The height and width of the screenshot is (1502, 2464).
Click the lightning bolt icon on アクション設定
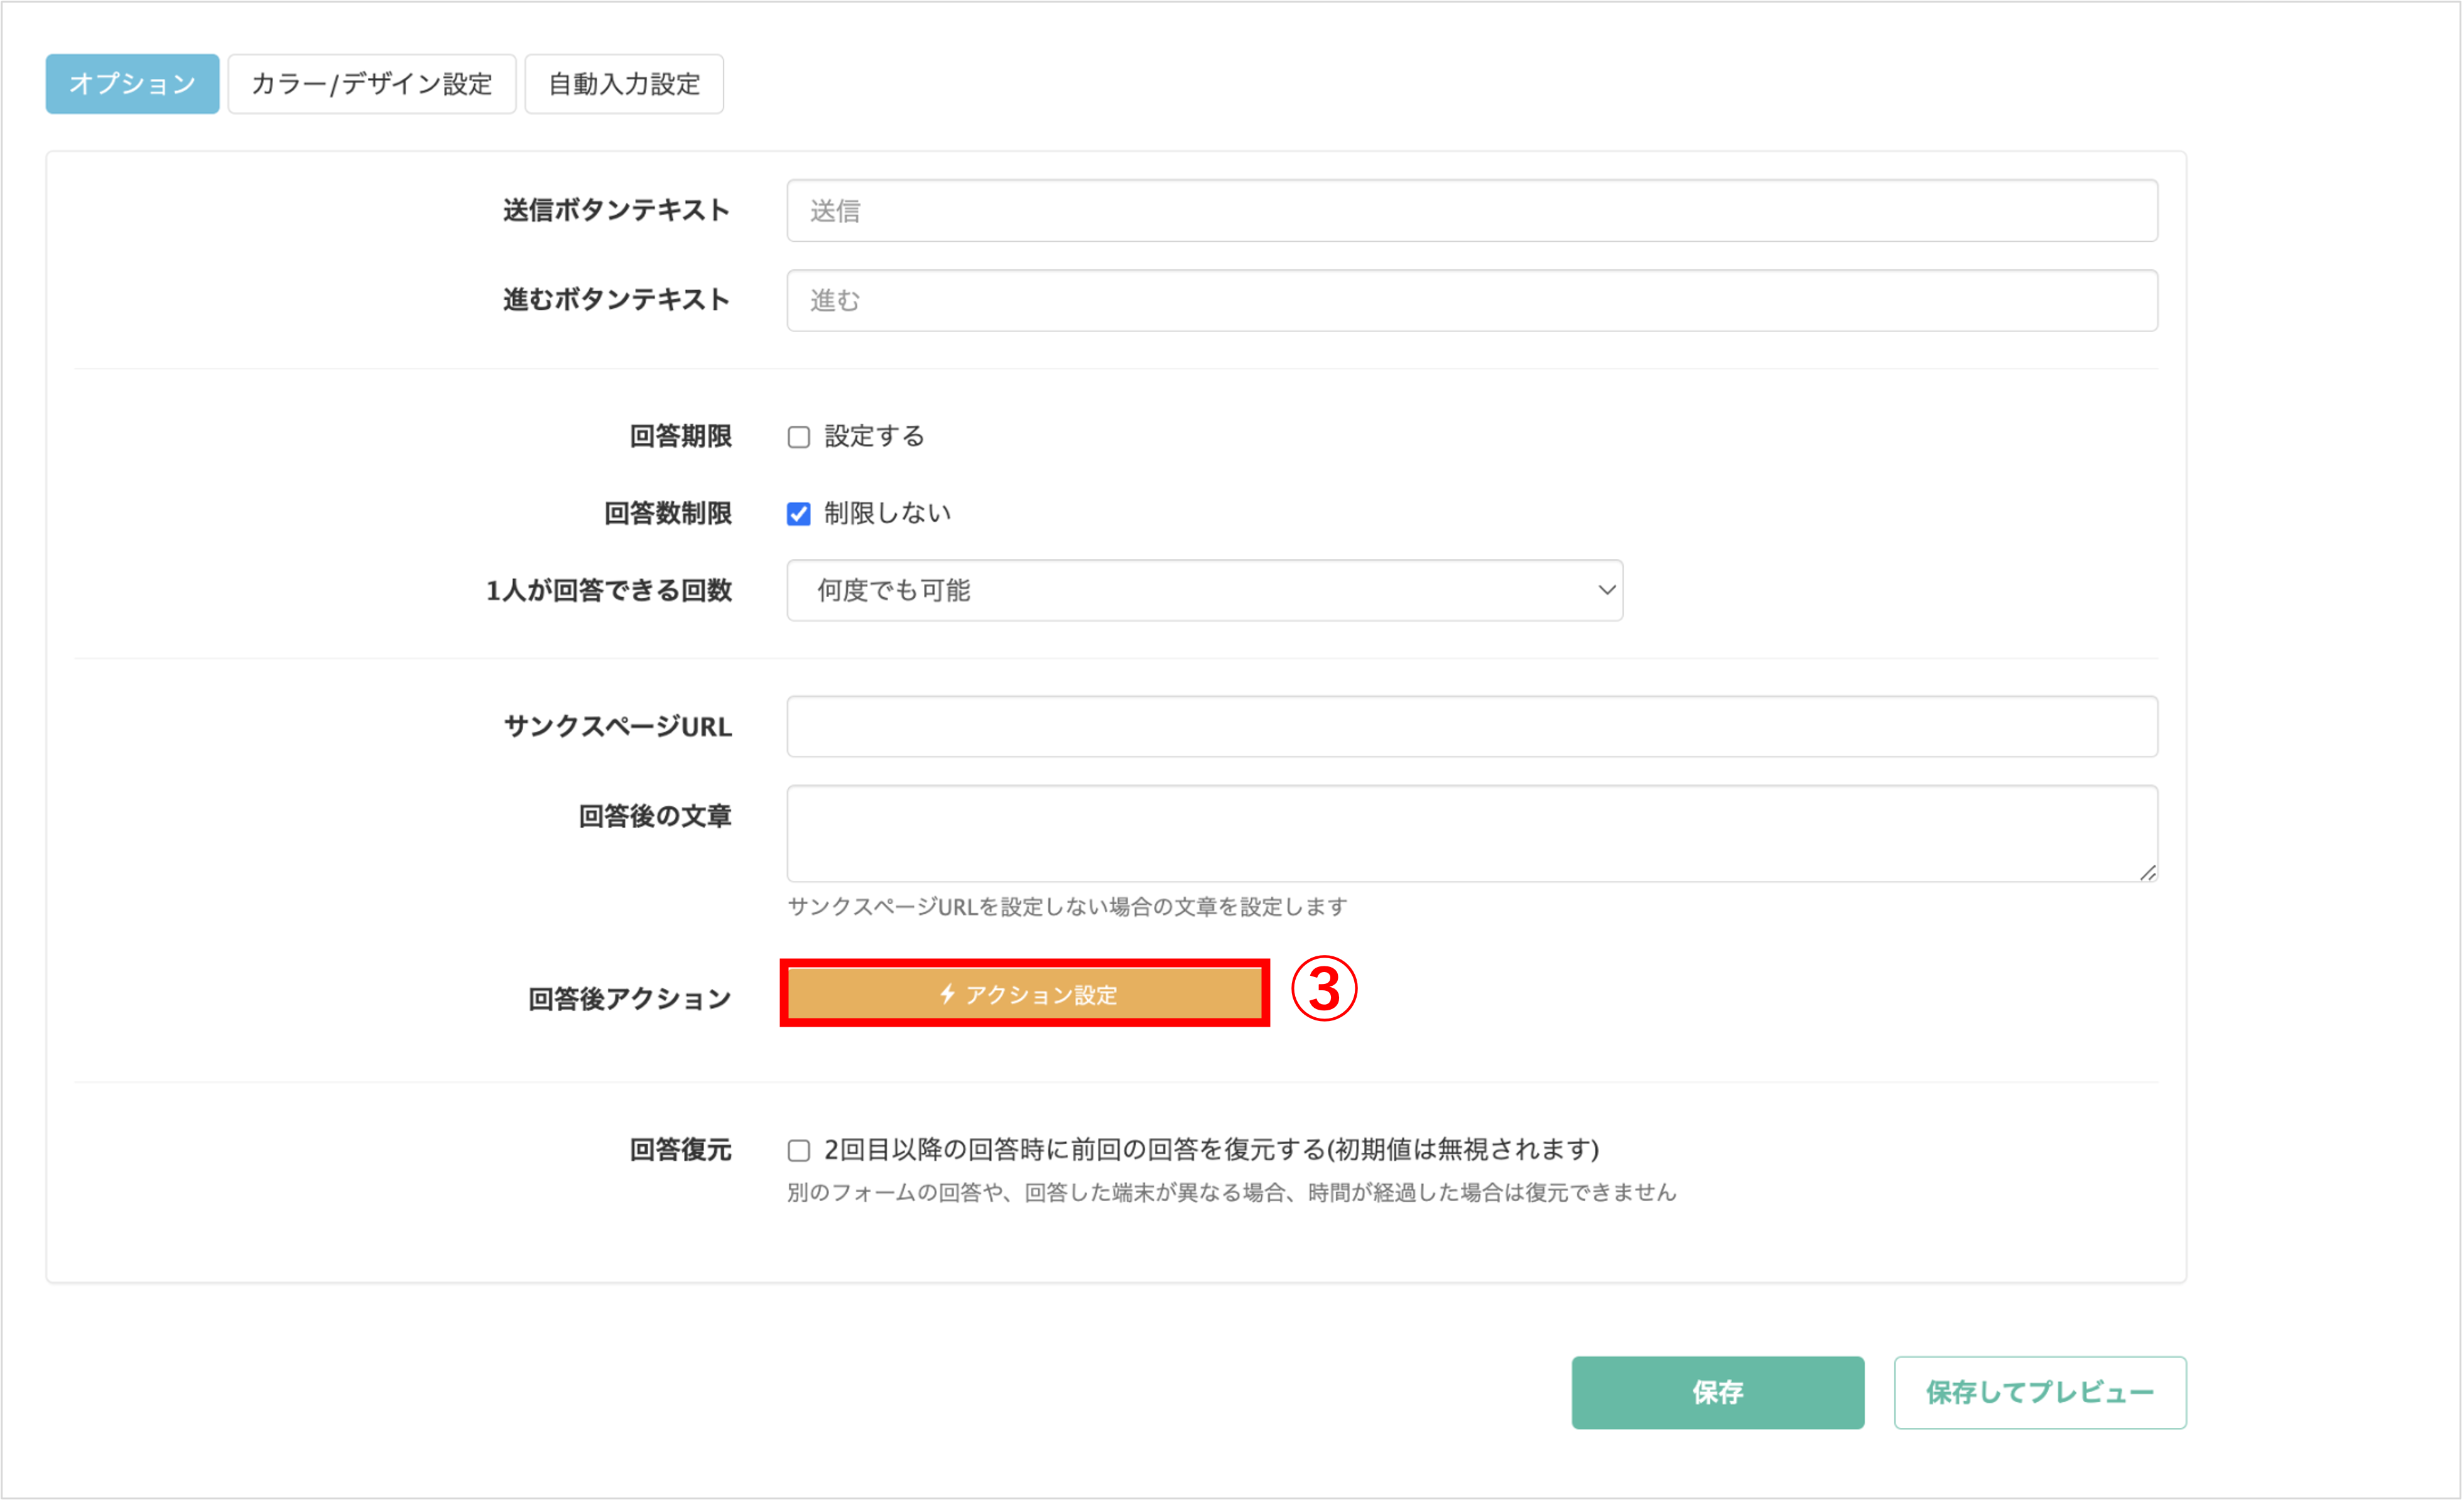pyautogui.click(x=947, y=995)
